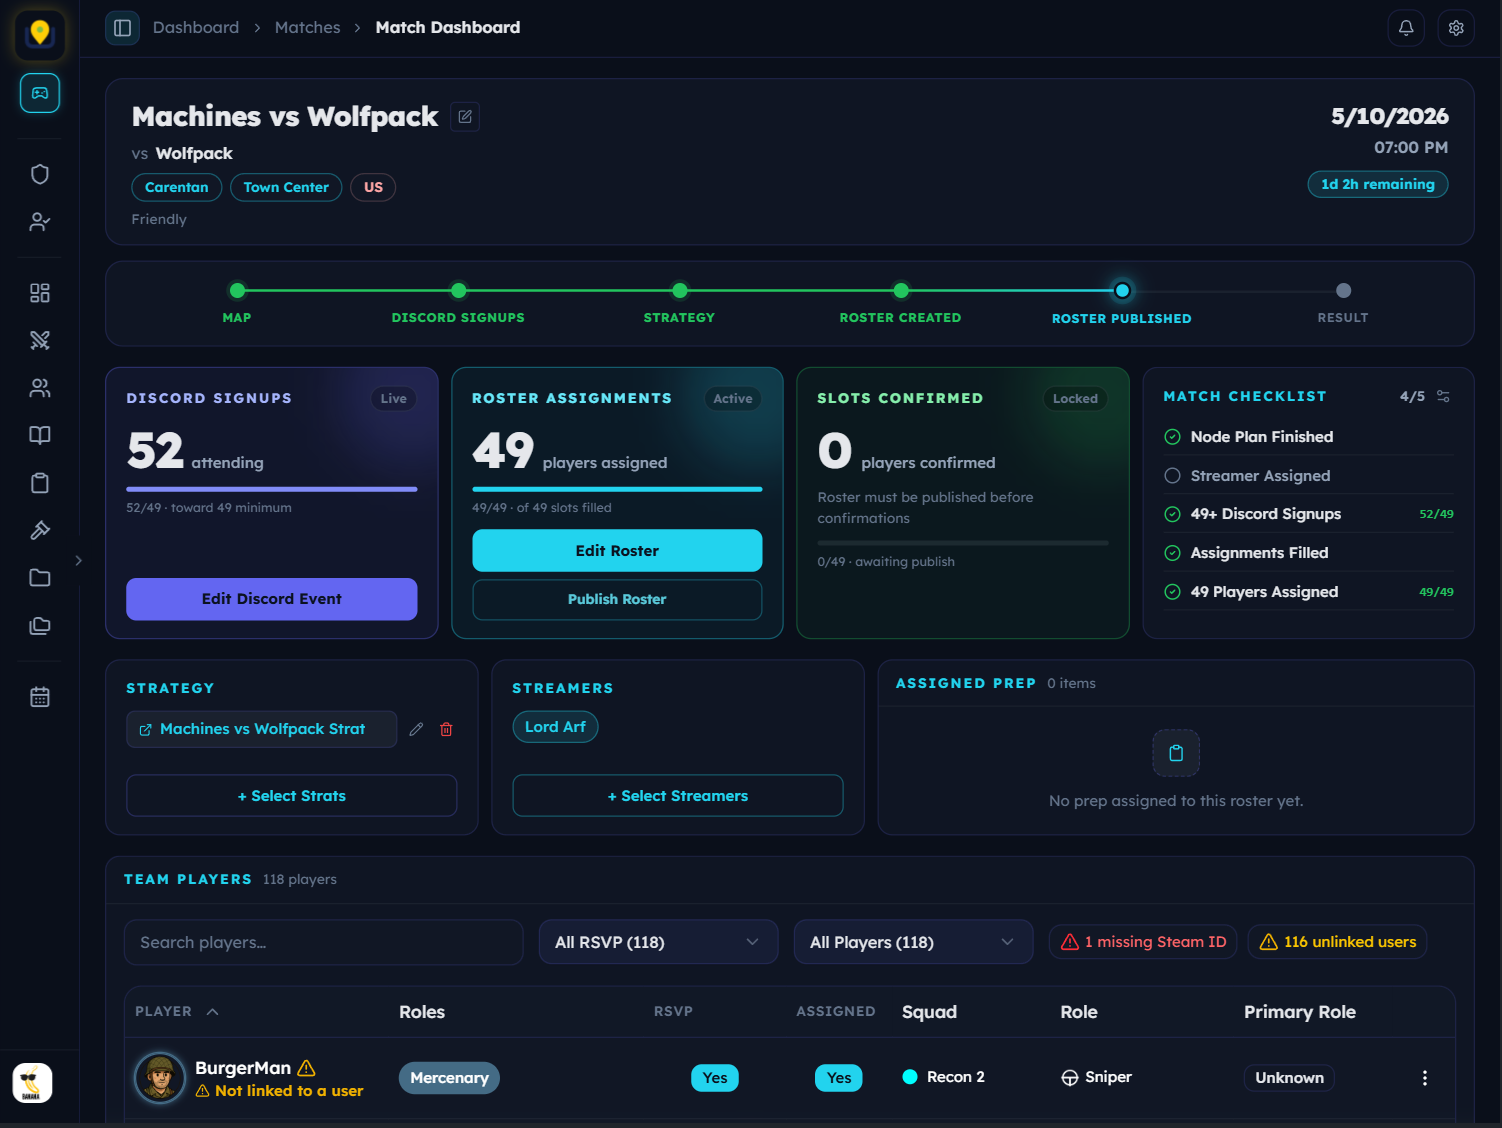
Task: Select the MAP progress step
Action: [x=237, y=301]
